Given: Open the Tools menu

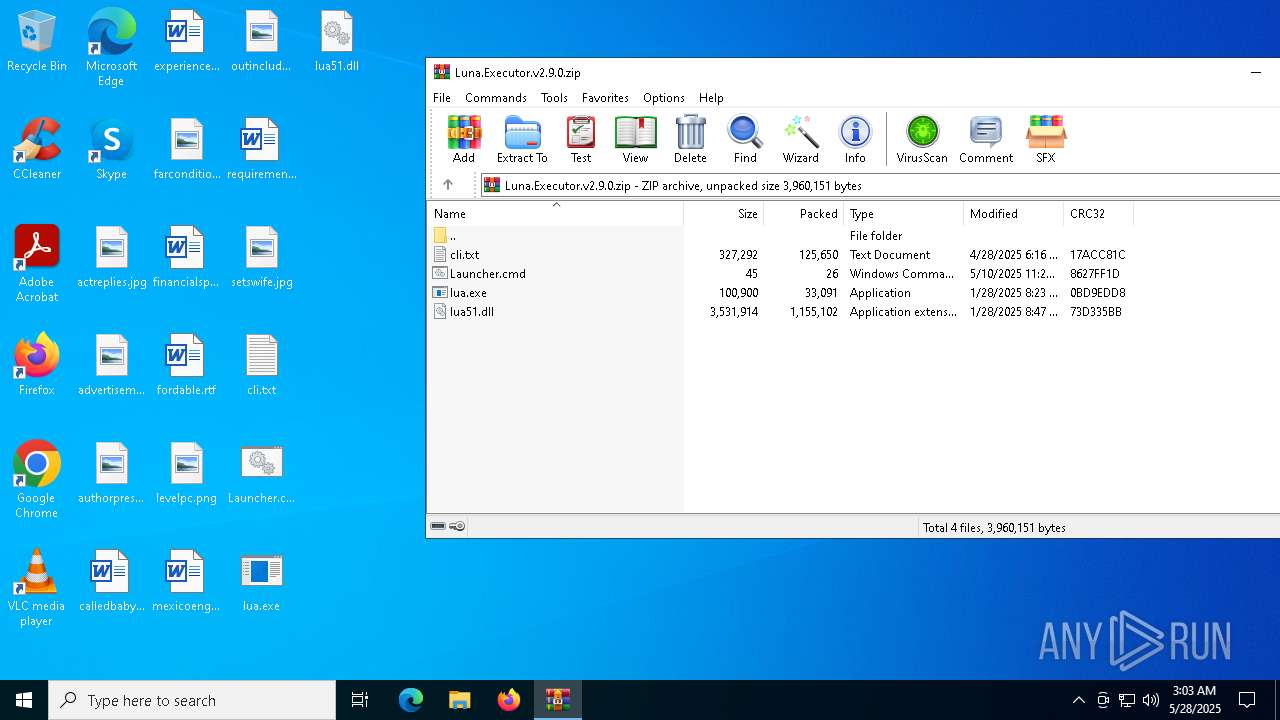Looking at the screenshot, I should 554,98.
